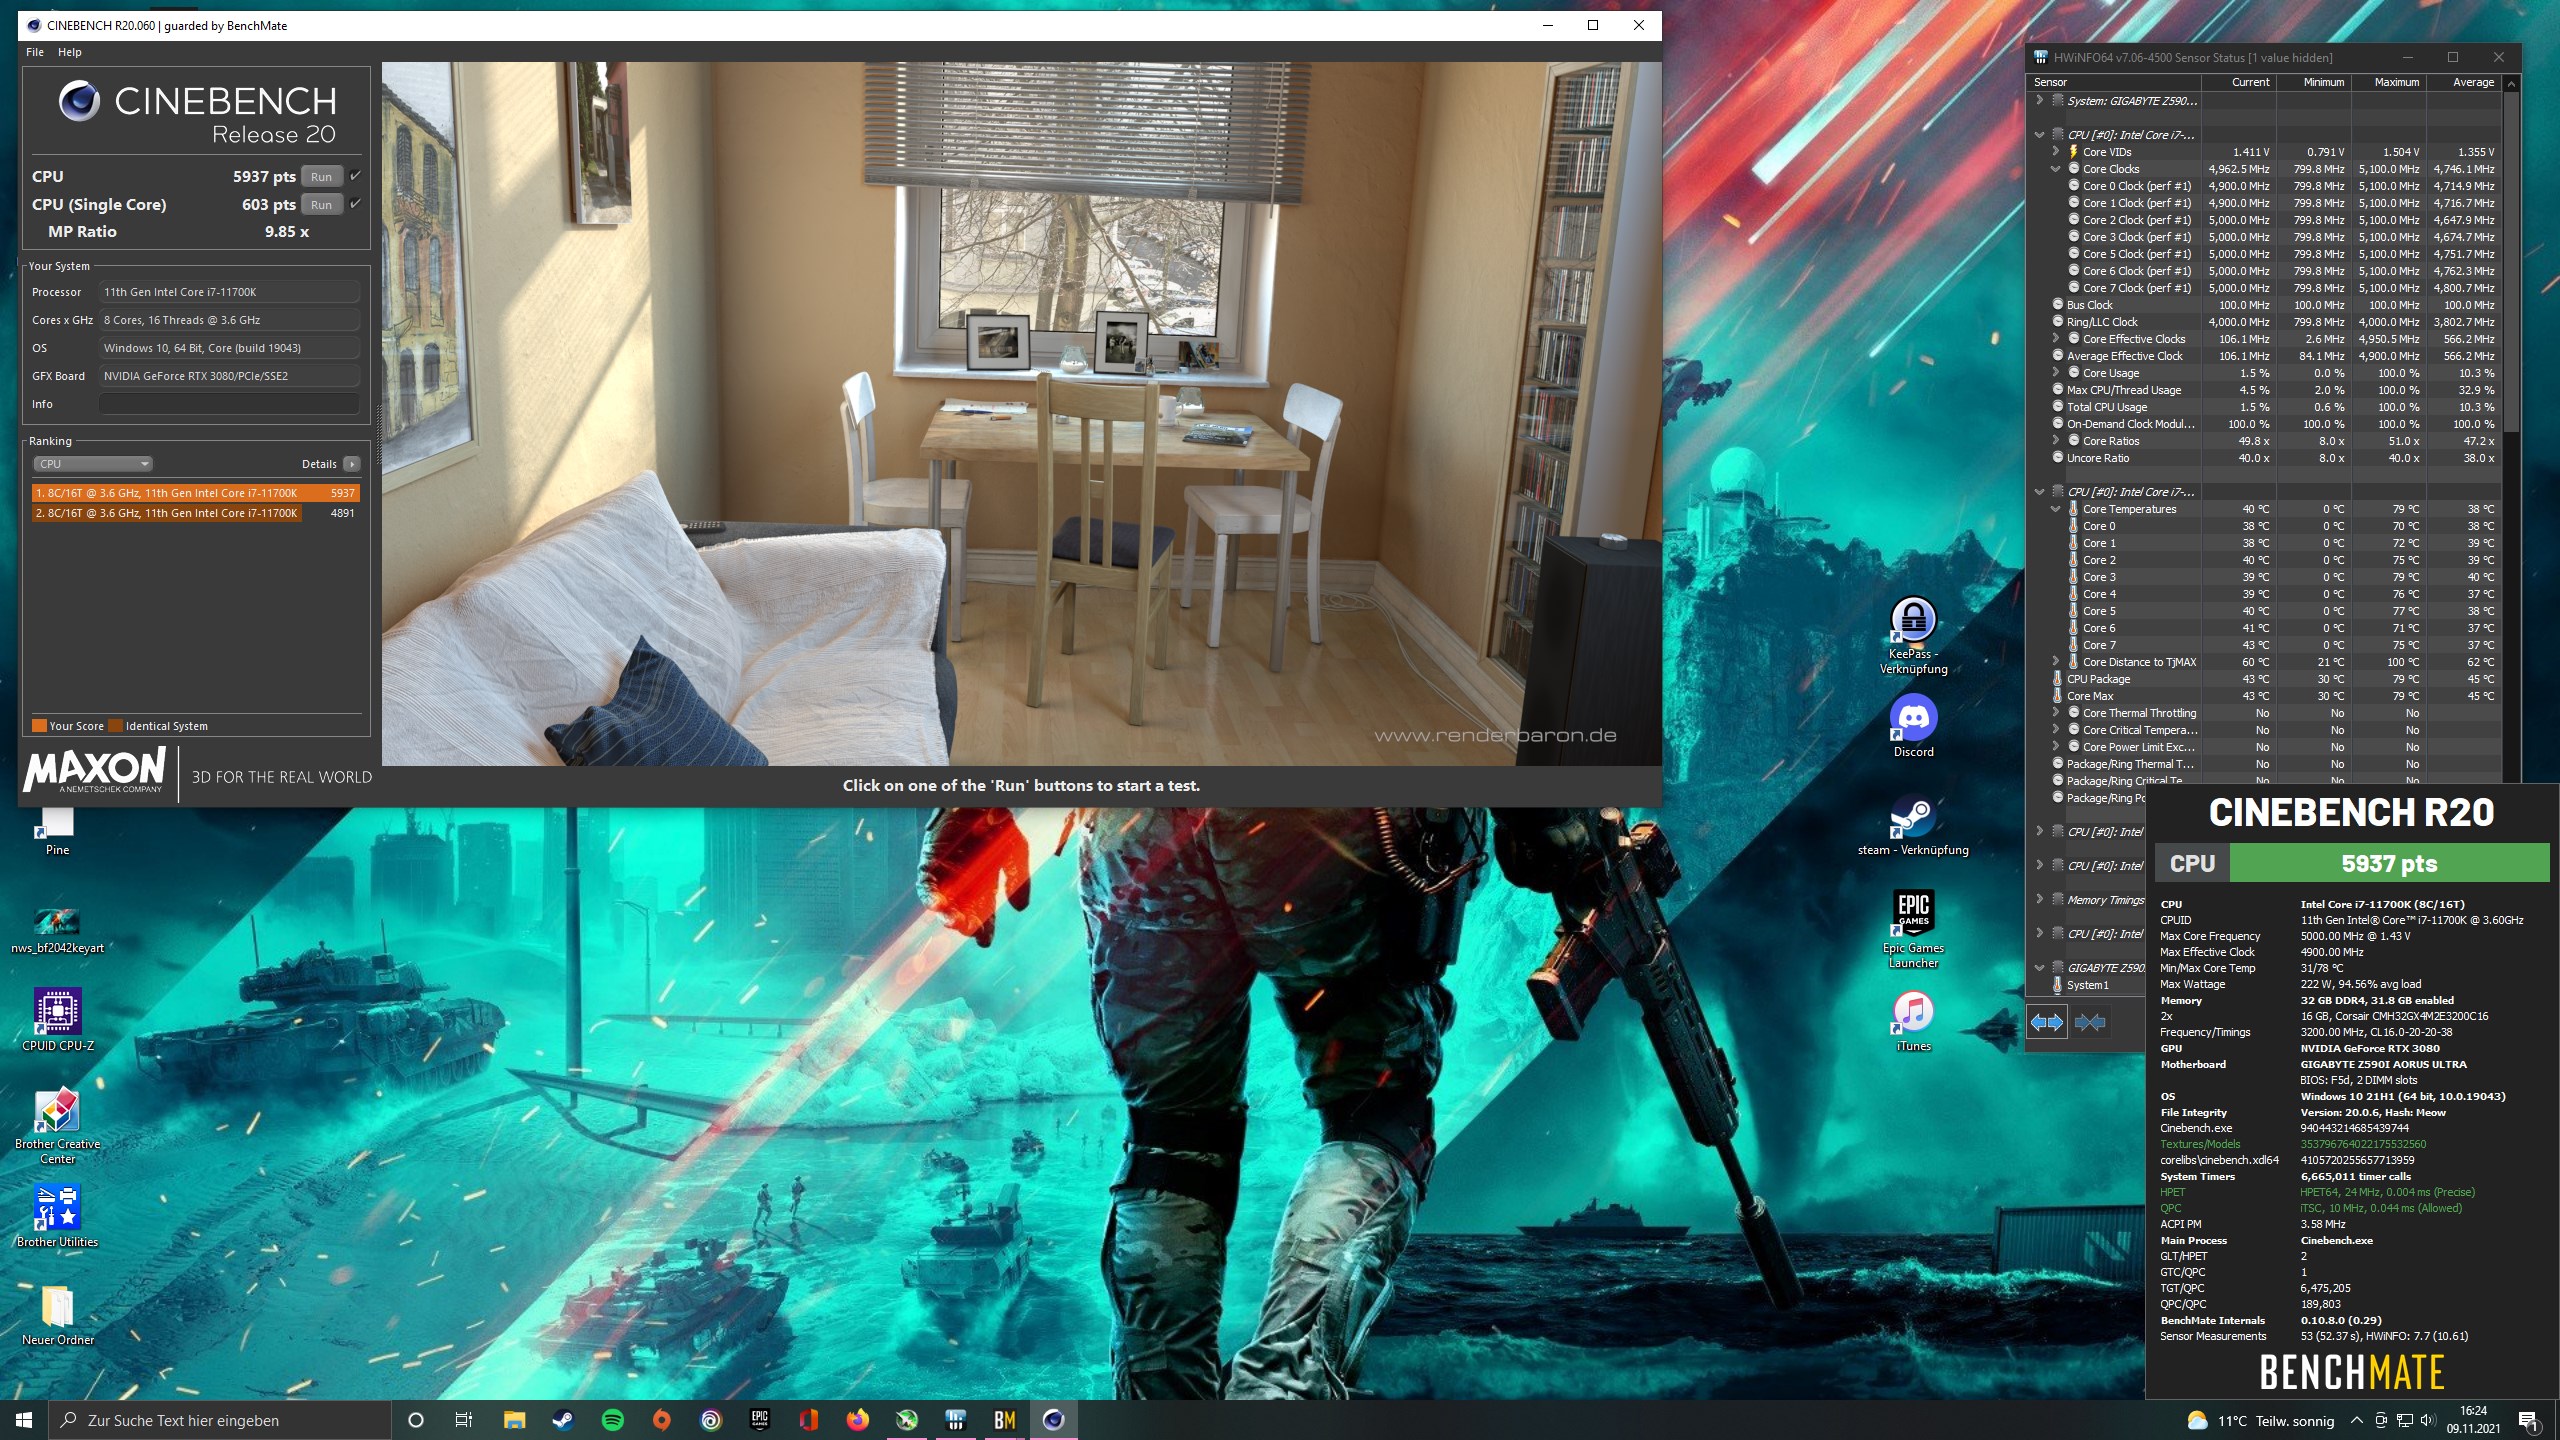
Task: Run the CPU (Single Core) benchmark
Action: click(x=321, y=205)
